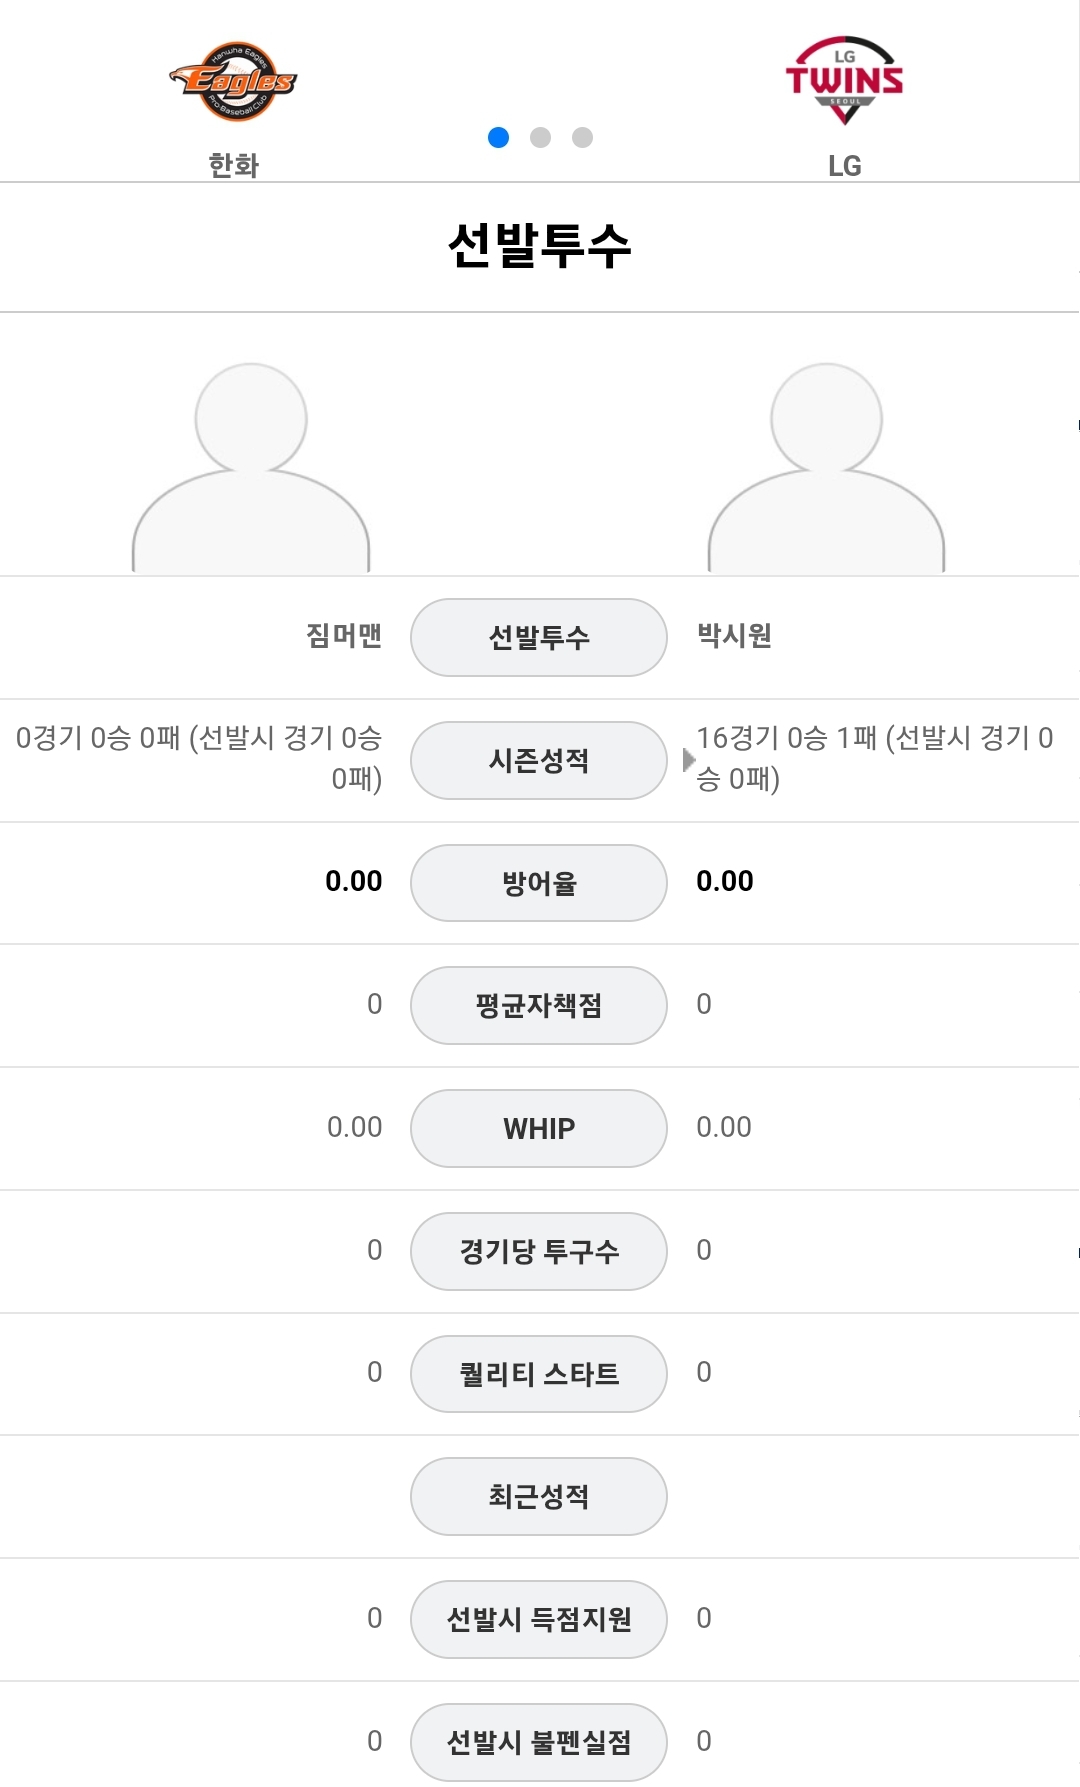Choose the 방어율 stat button
The image size is (1080, 1787).
[539, 883]
